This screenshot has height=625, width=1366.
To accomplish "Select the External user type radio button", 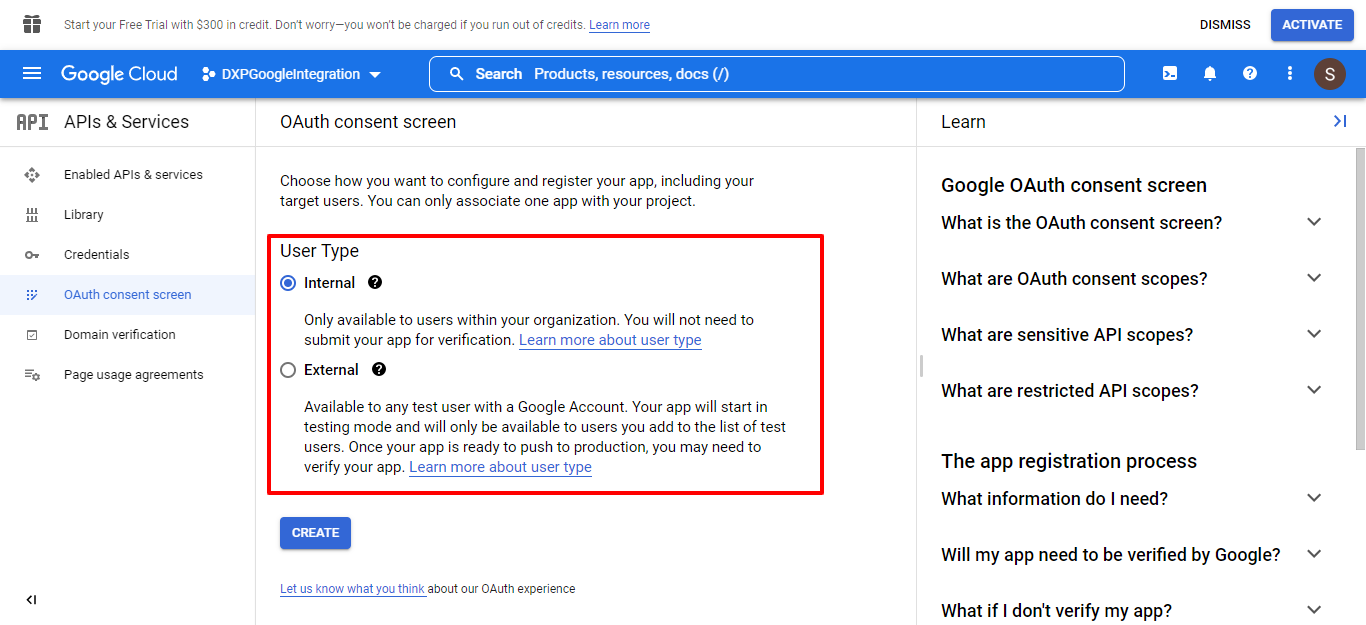I will point(289,370).
